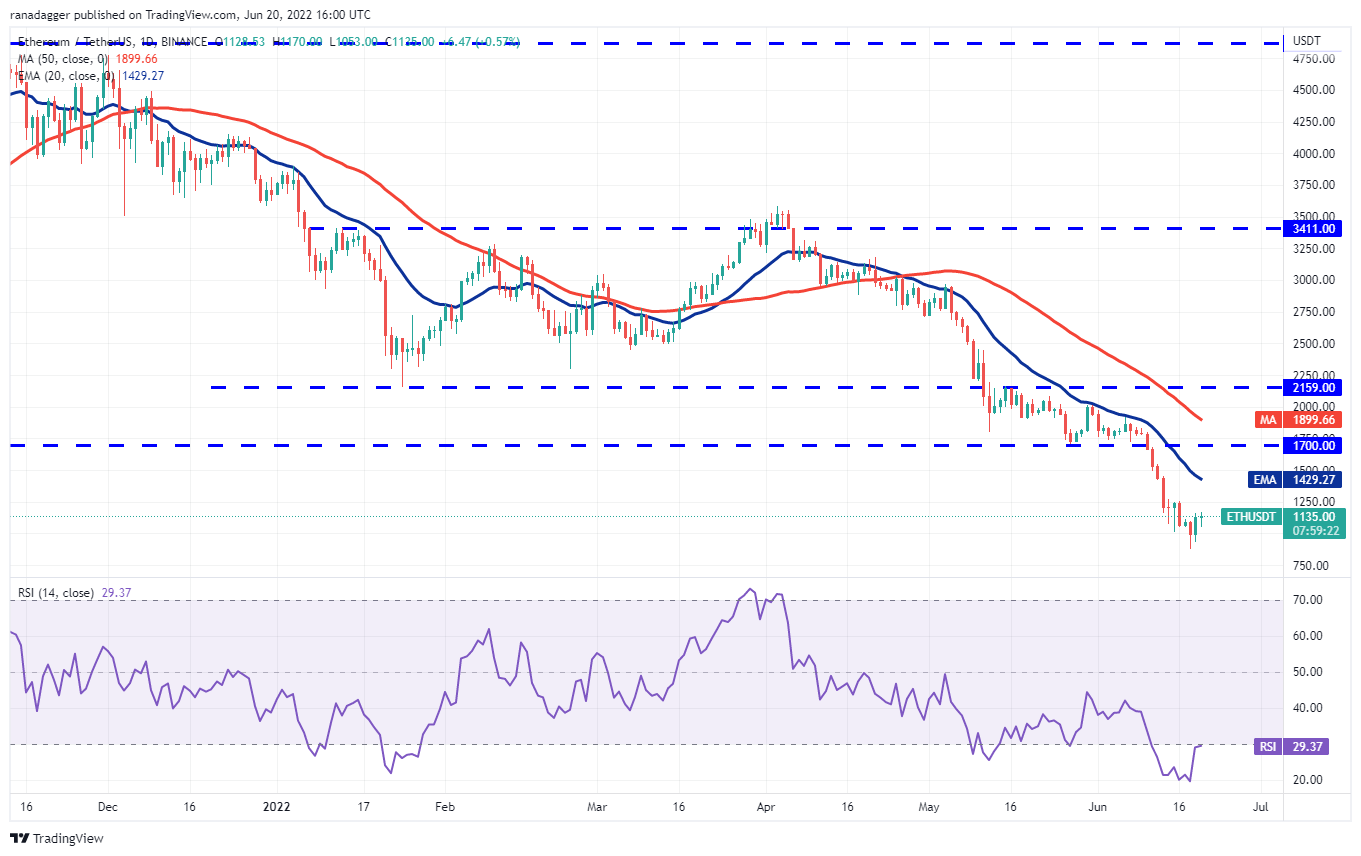
Task: Click the blue EMA 1429.27 price tag
Action: 1295,479
